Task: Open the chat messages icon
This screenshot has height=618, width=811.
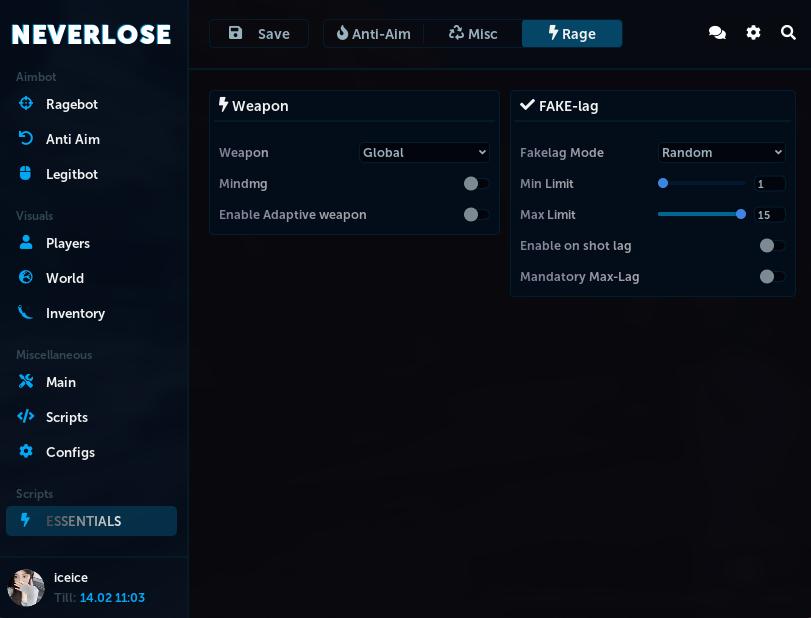Action: click(x=717, y=32)
